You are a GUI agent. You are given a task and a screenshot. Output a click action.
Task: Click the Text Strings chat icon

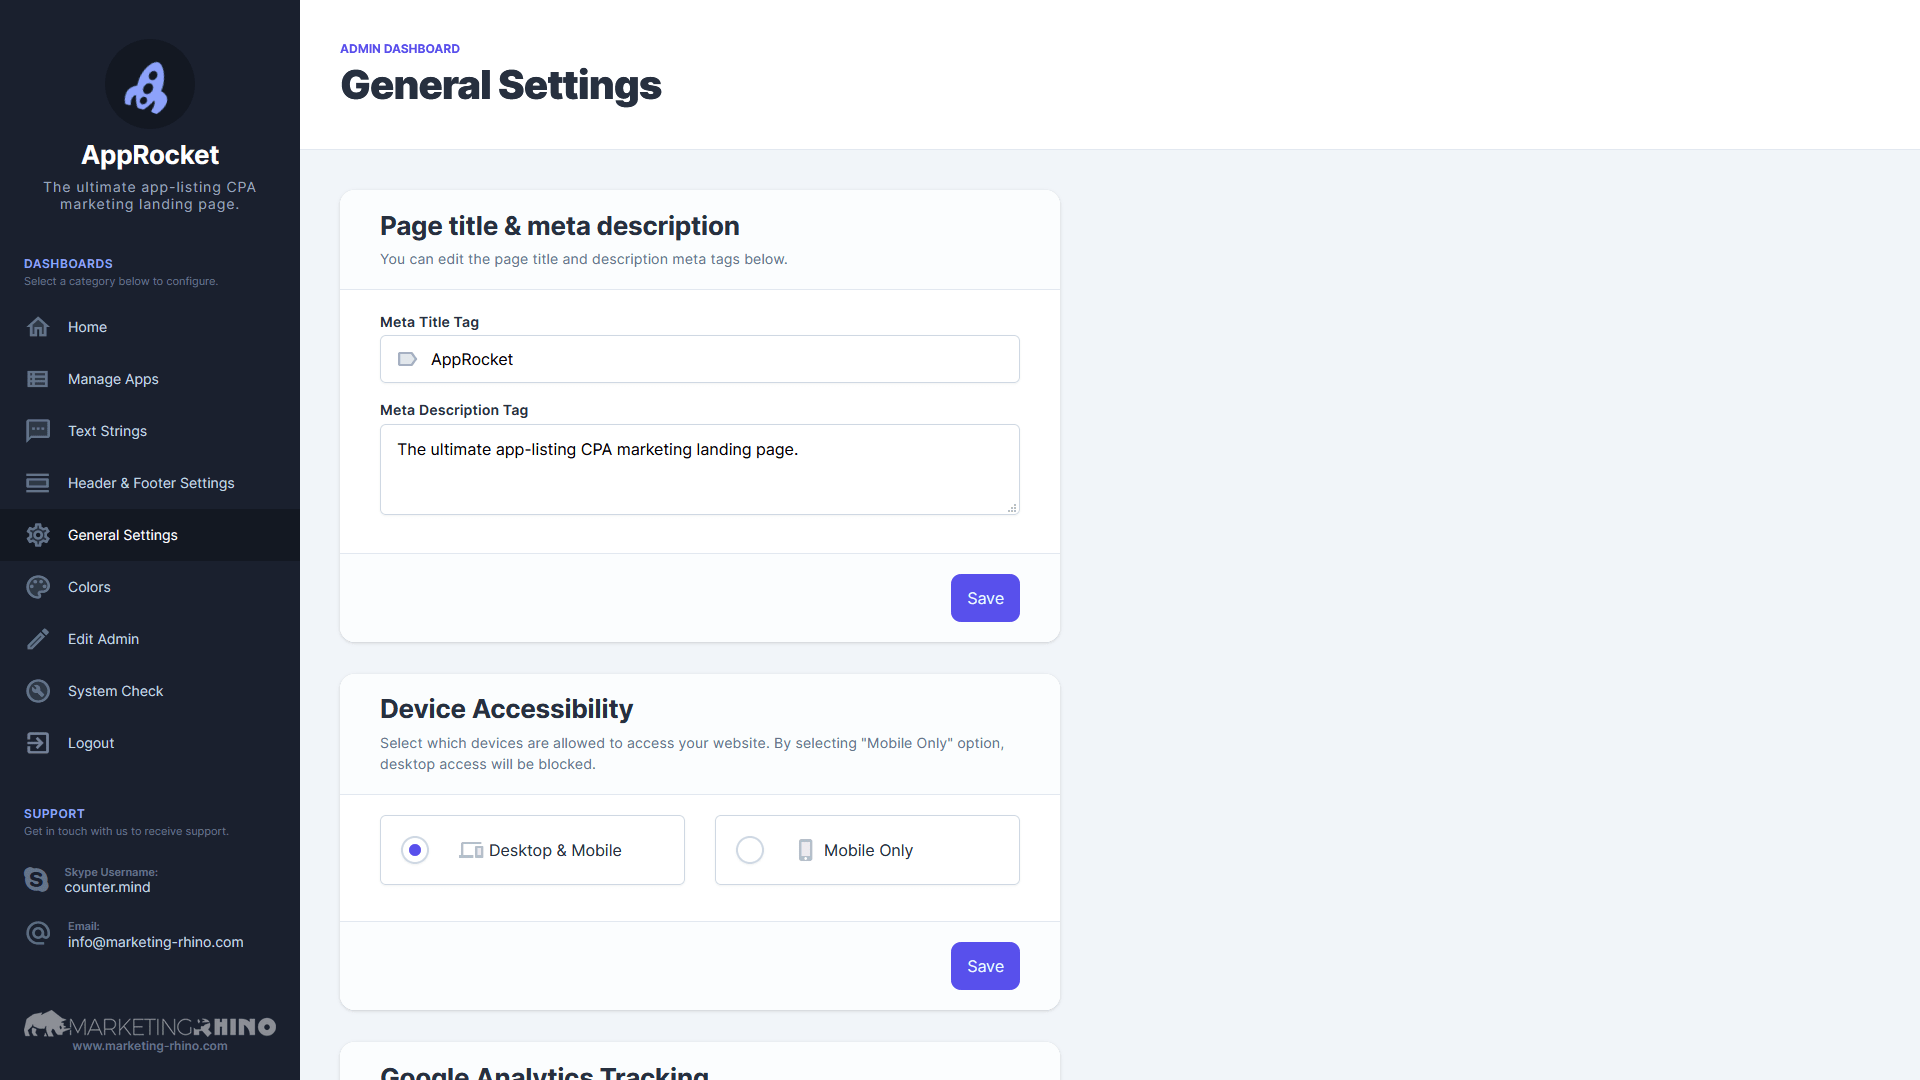click(38, 431)
